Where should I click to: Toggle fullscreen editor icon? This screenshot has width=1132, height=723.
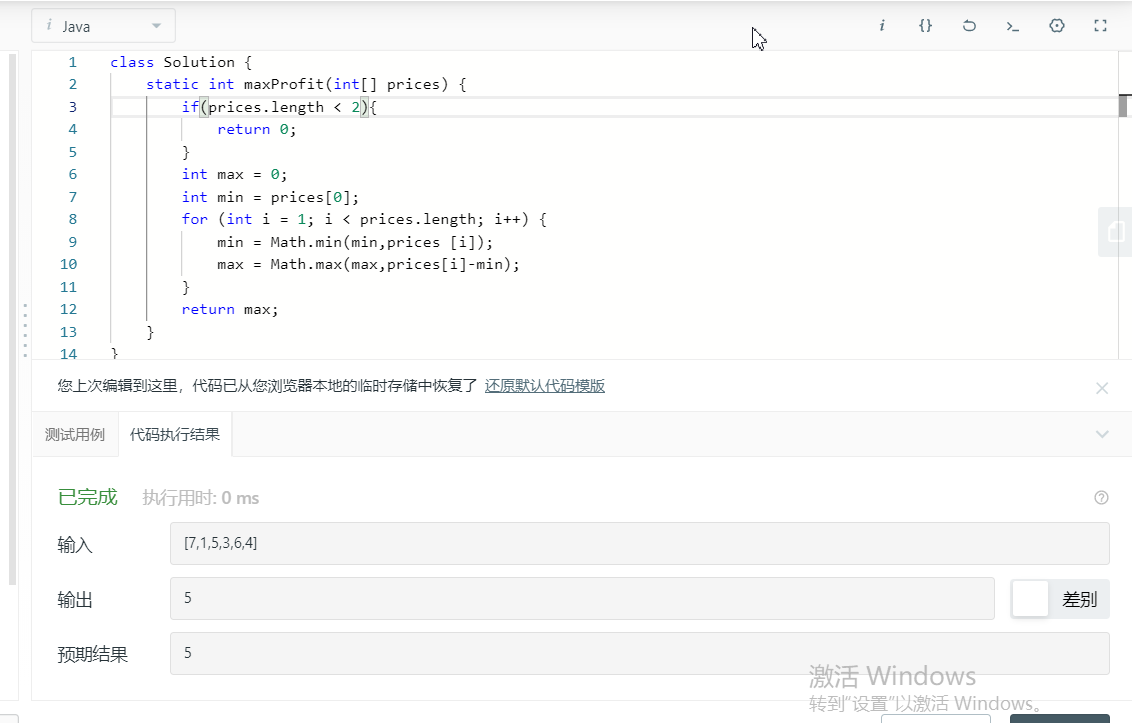point(1100,26)
